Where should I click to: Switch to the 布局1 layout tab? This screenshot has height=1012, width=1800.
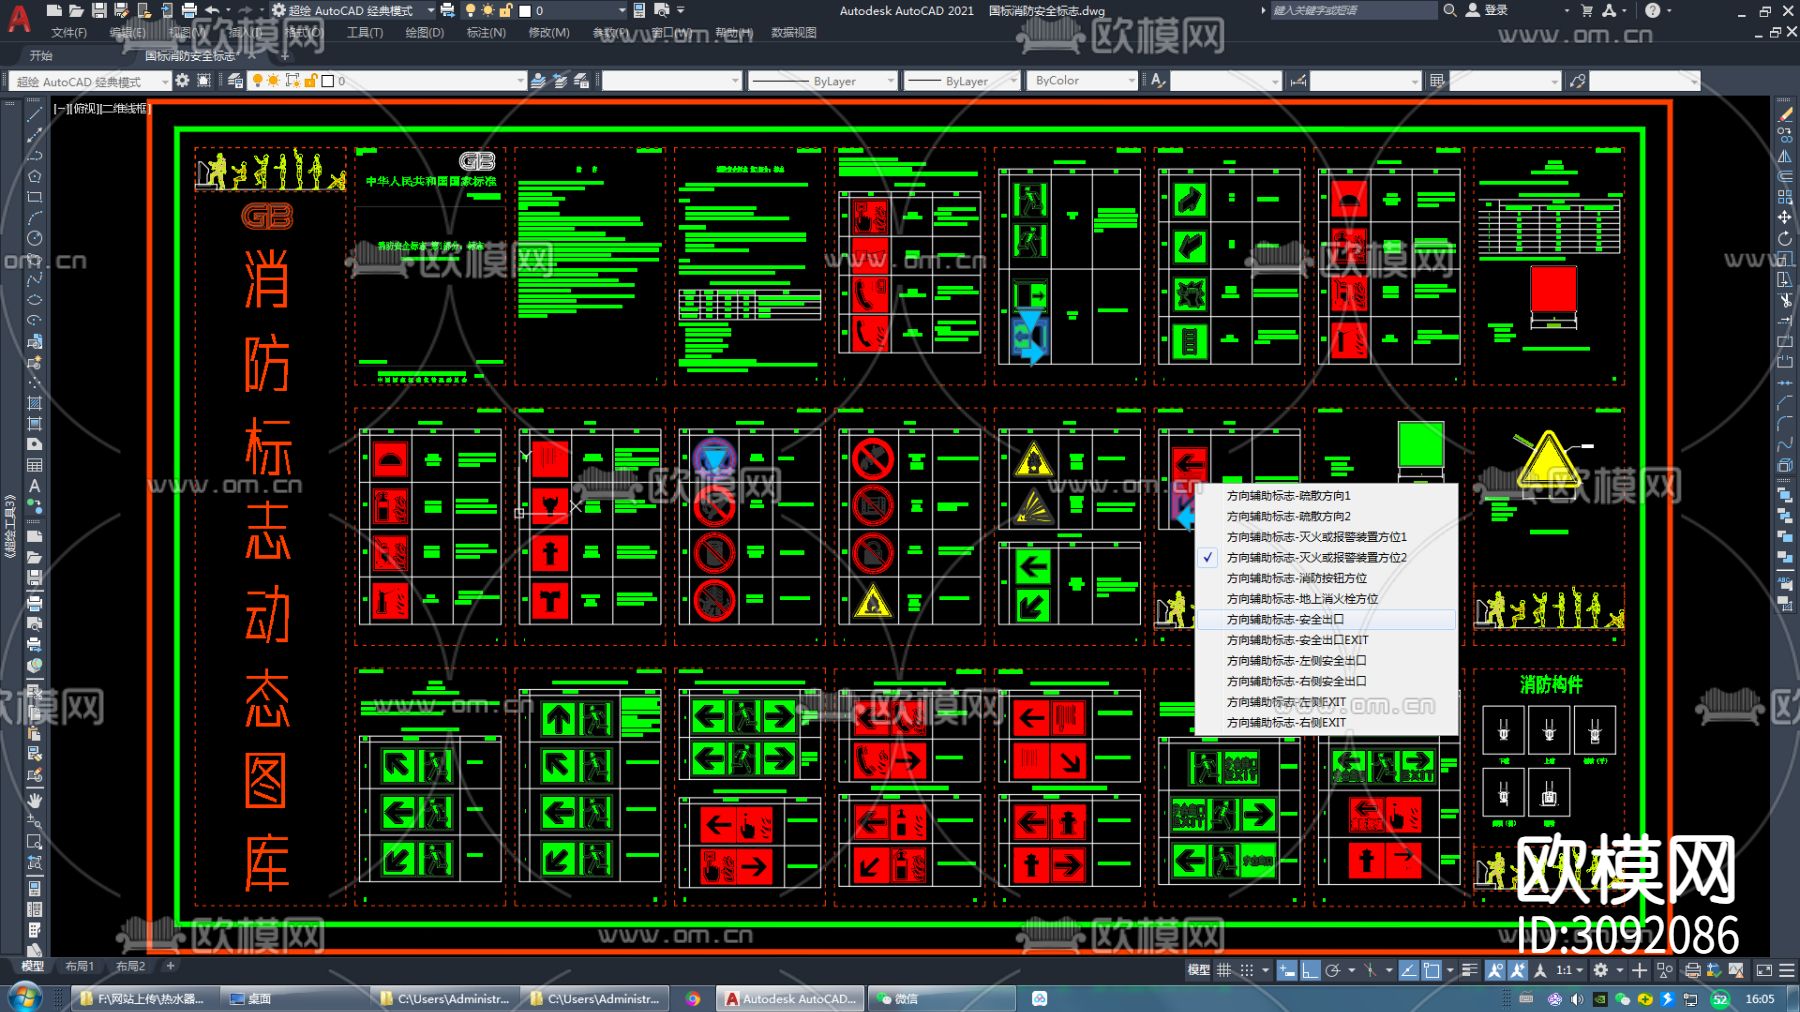[x=79, y=967]
